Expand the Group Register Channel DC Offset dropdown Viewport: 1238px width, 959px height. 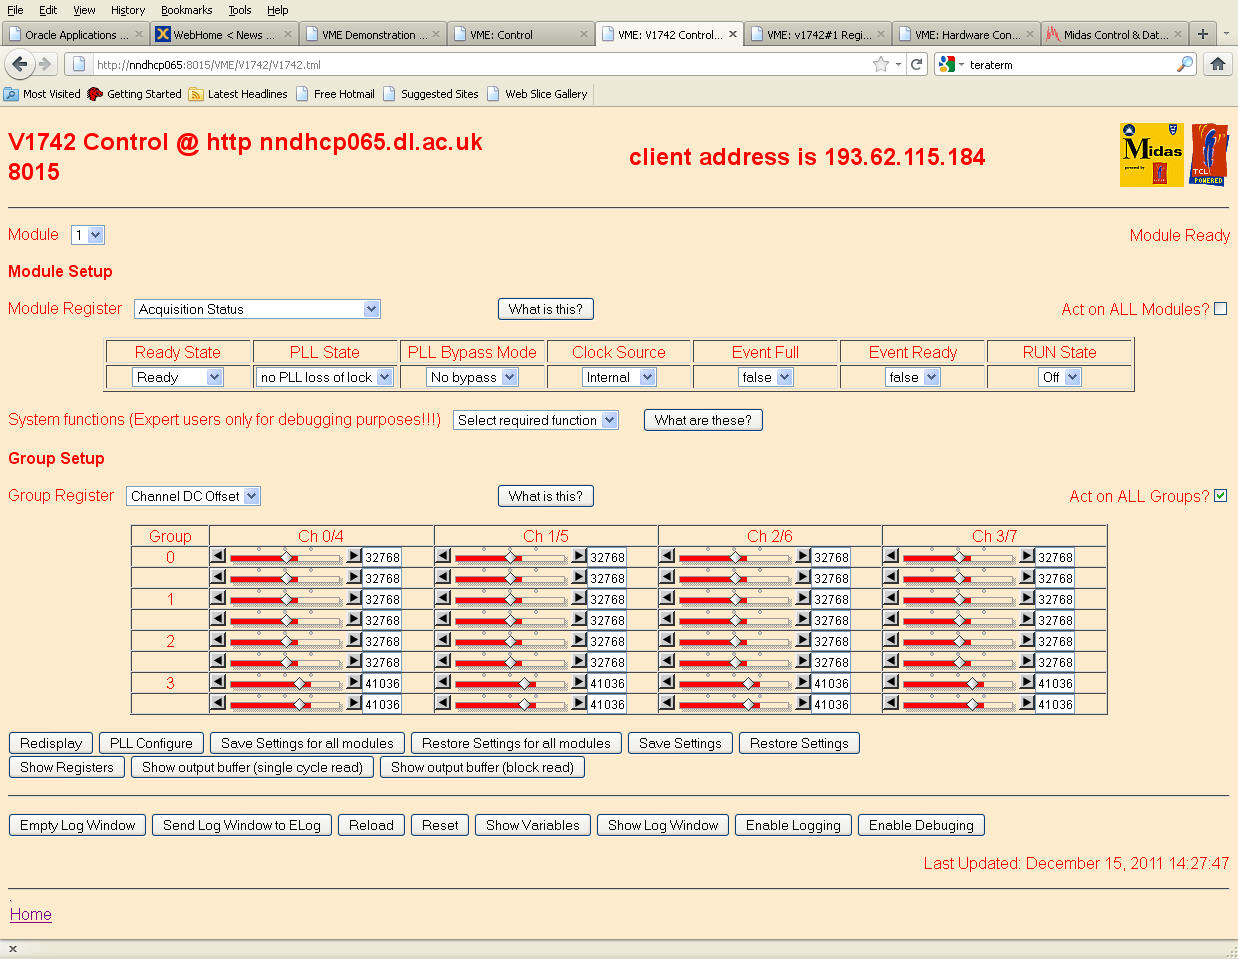click(x=194, y=496)
